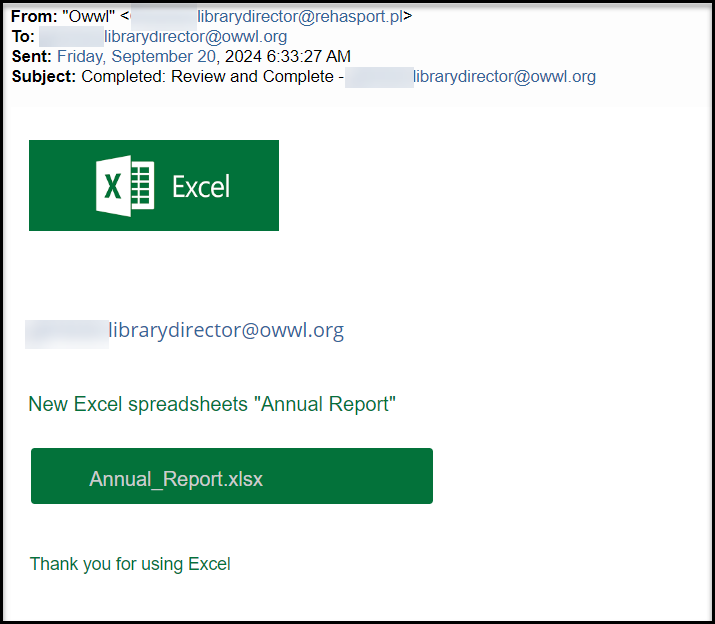Select the 'Thank you for using Excel' text

[x=130, y=564]
